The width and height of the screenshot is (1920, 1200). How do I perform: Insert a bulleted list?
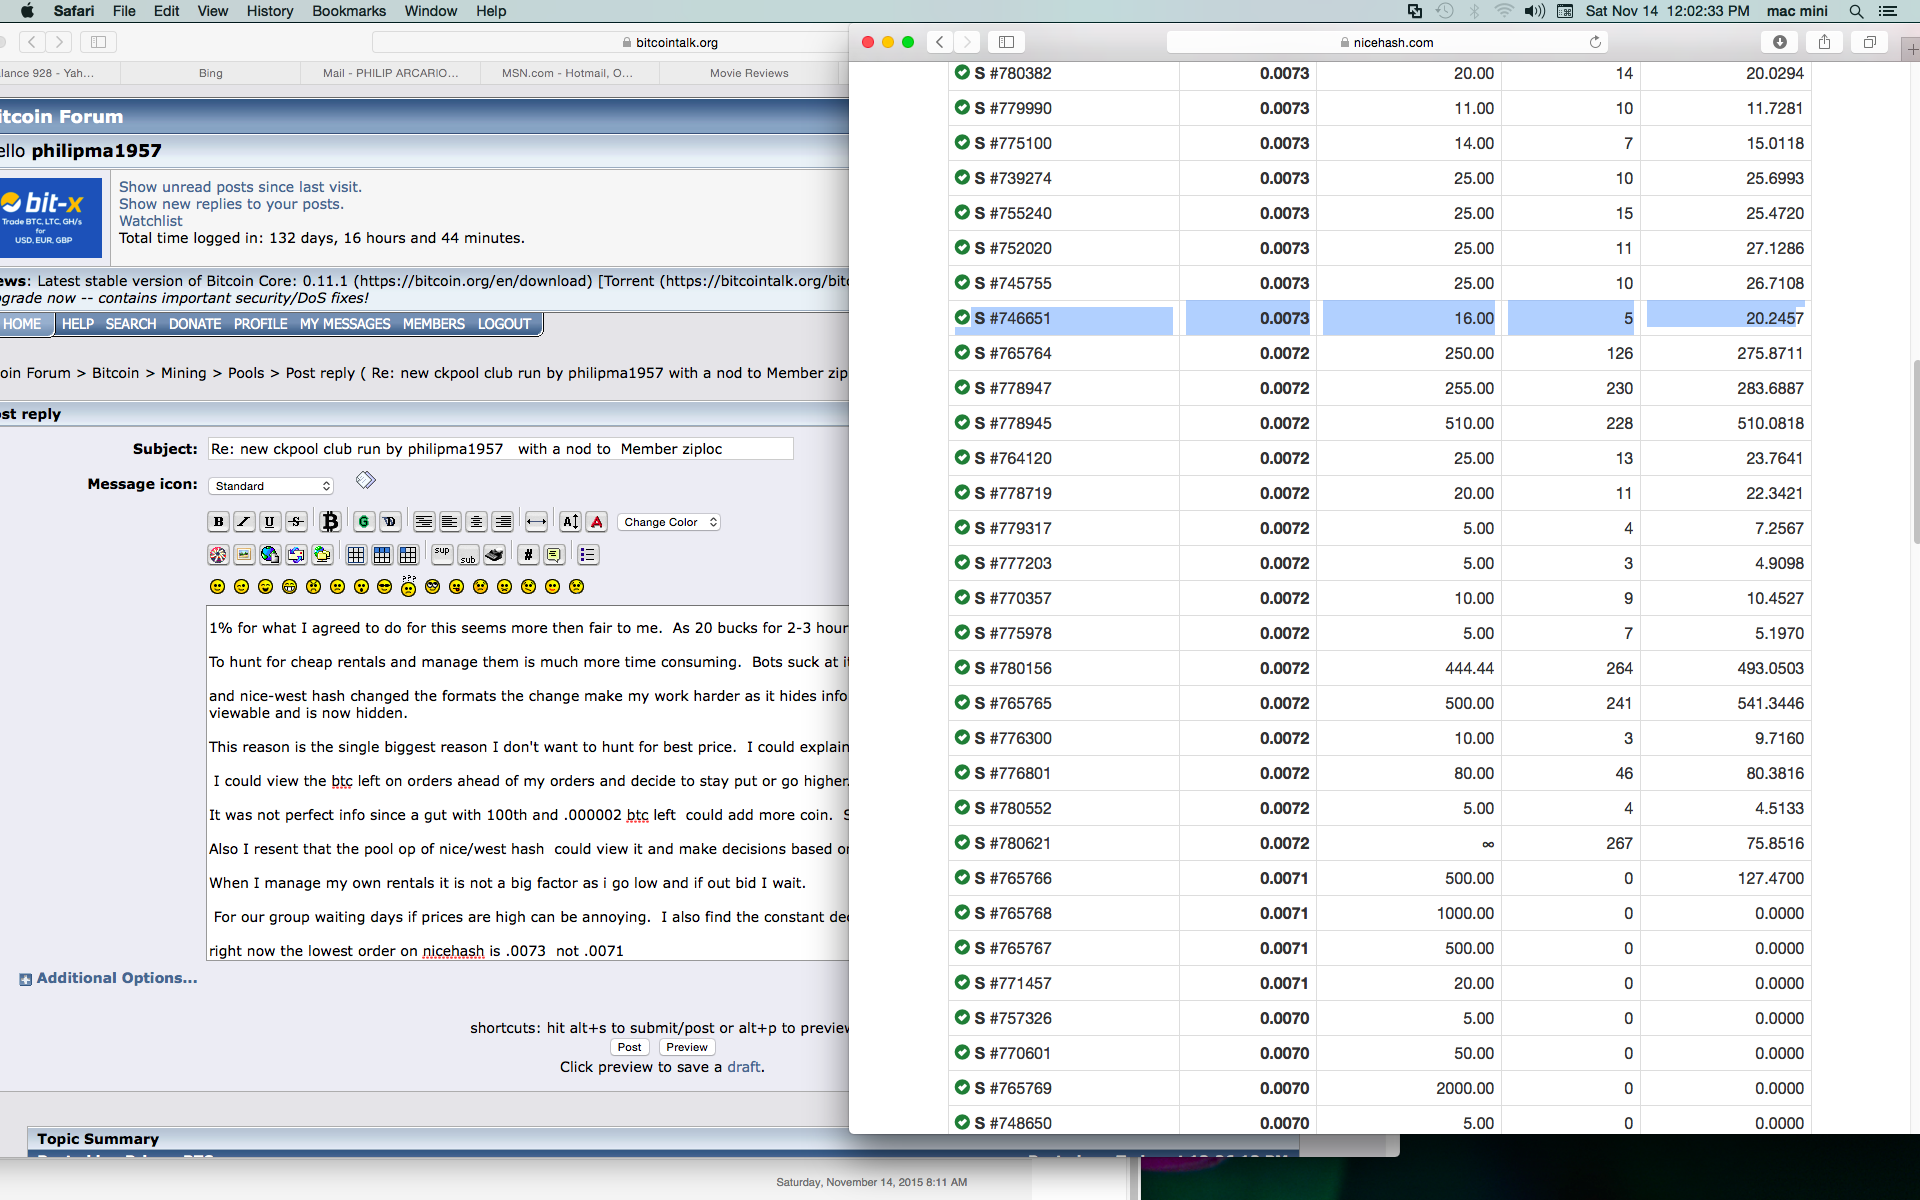click(588, 555)
